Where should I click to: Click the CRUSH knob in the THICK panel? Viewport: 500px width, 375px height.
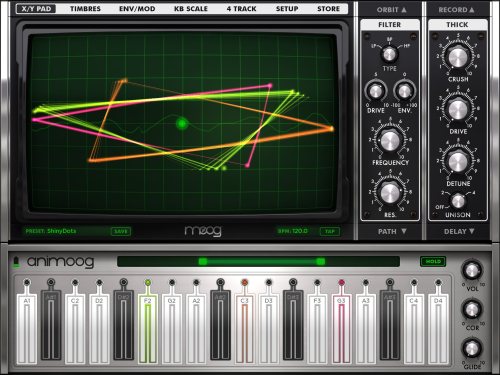coord(458,57)
